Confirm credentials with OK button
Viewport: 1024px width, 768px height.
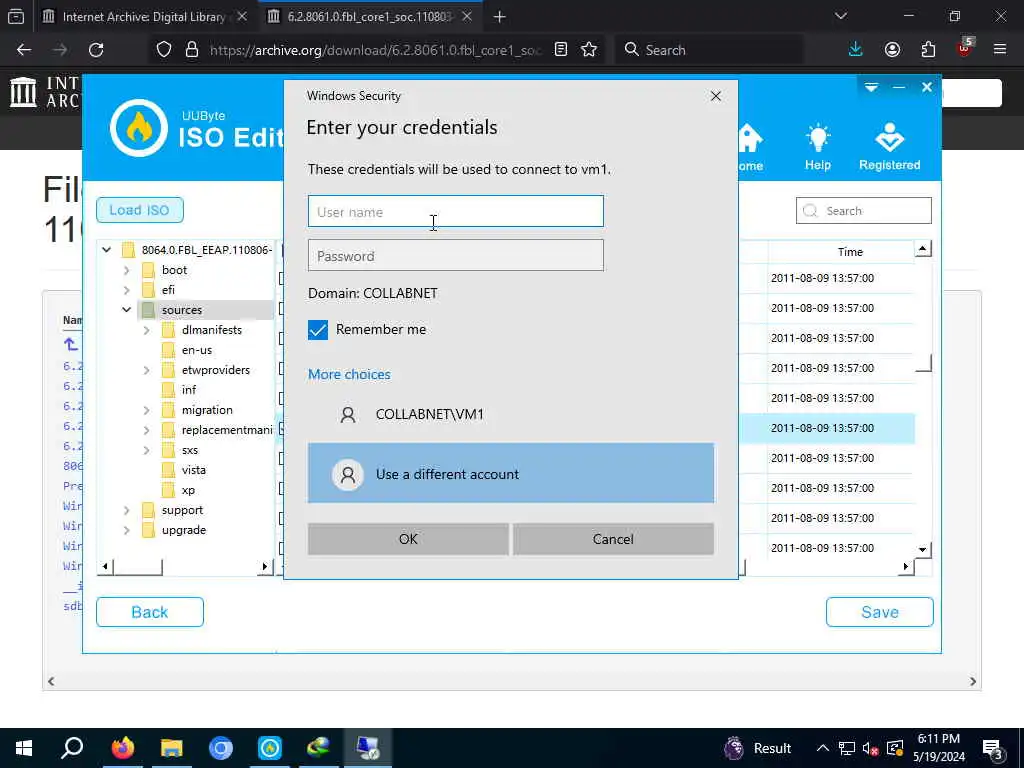[x=408, y=539]
